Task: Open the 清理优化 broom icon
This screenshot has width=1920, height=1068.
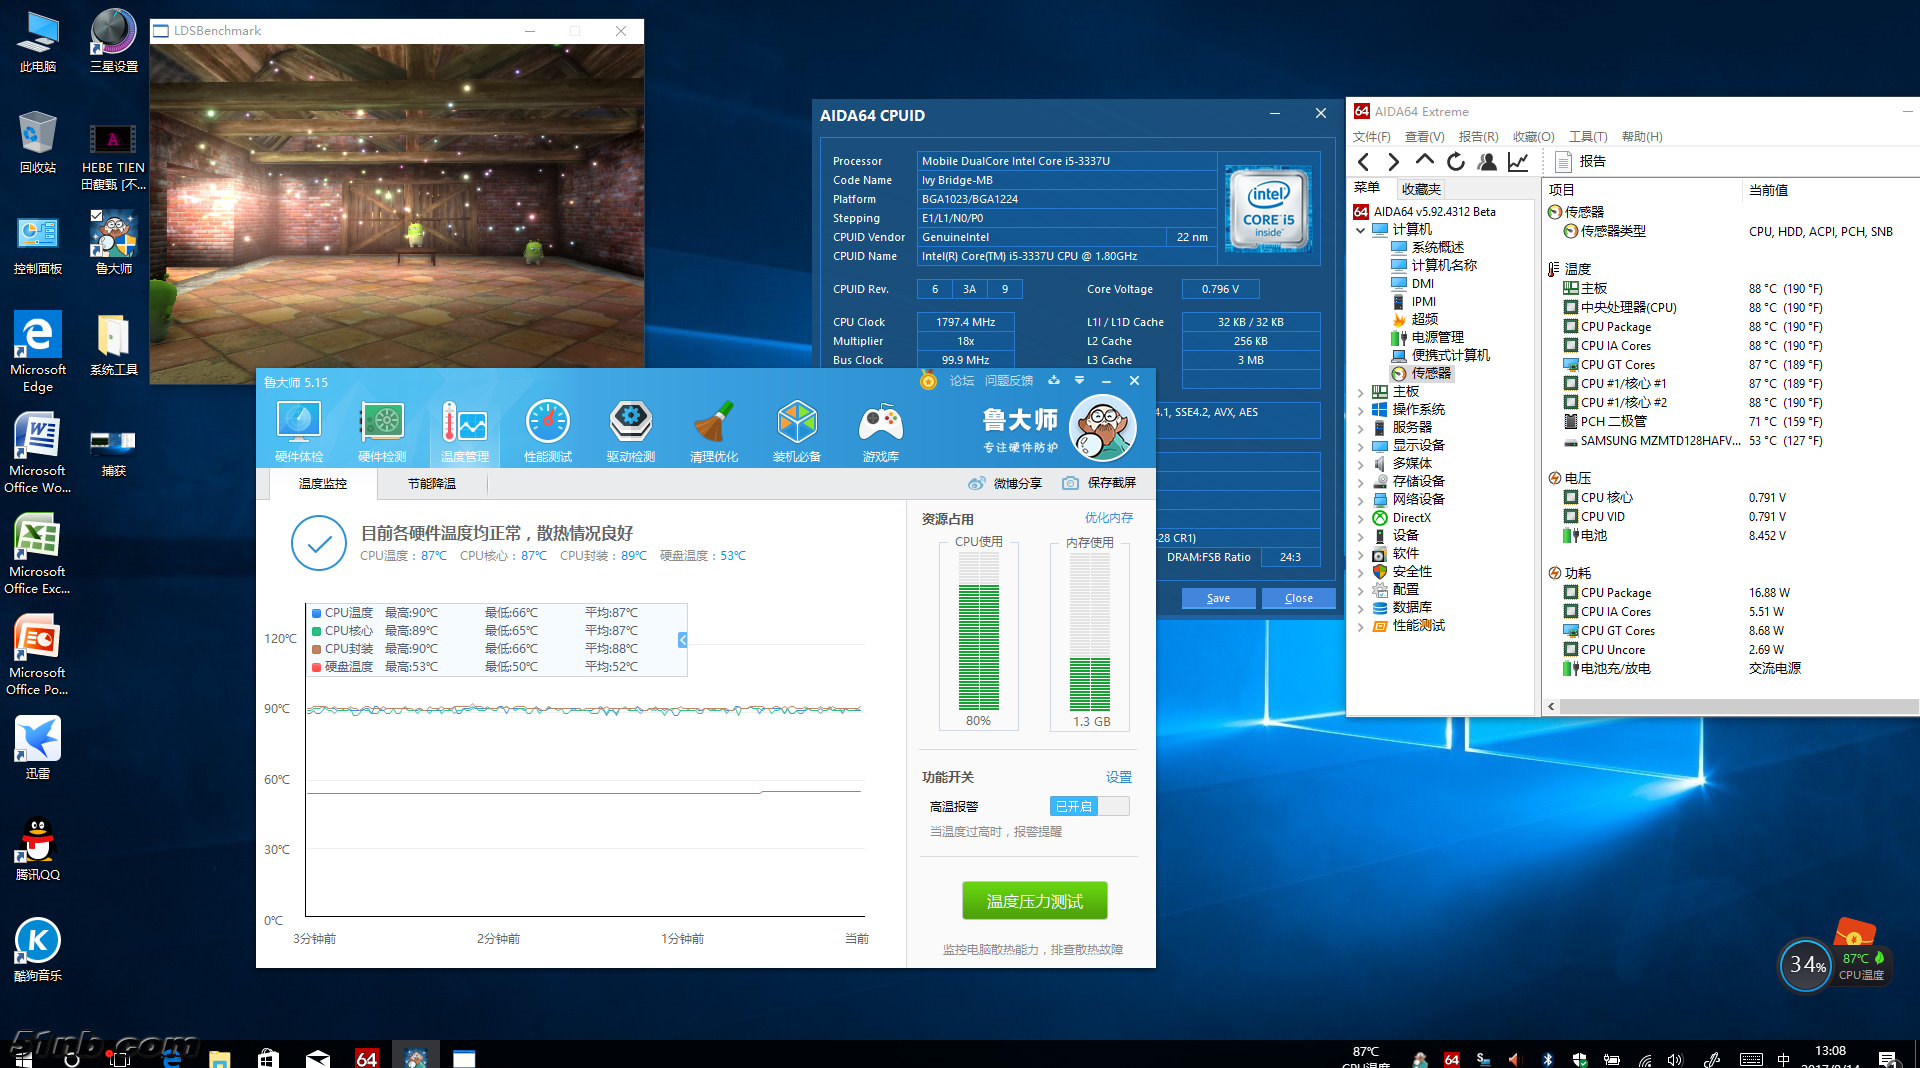Action: [x=714, y=431]
